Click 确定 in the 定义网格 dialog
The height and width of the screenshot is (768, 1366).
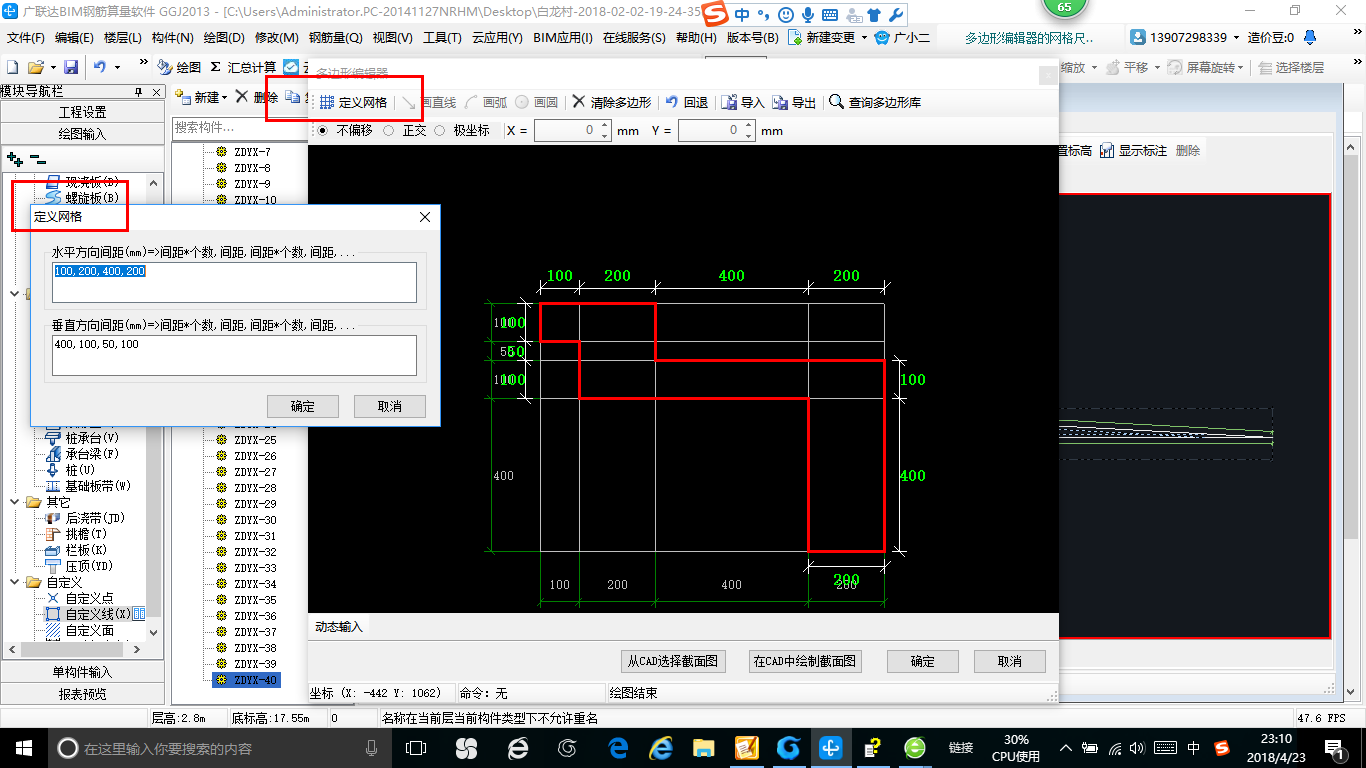(302, 406)
